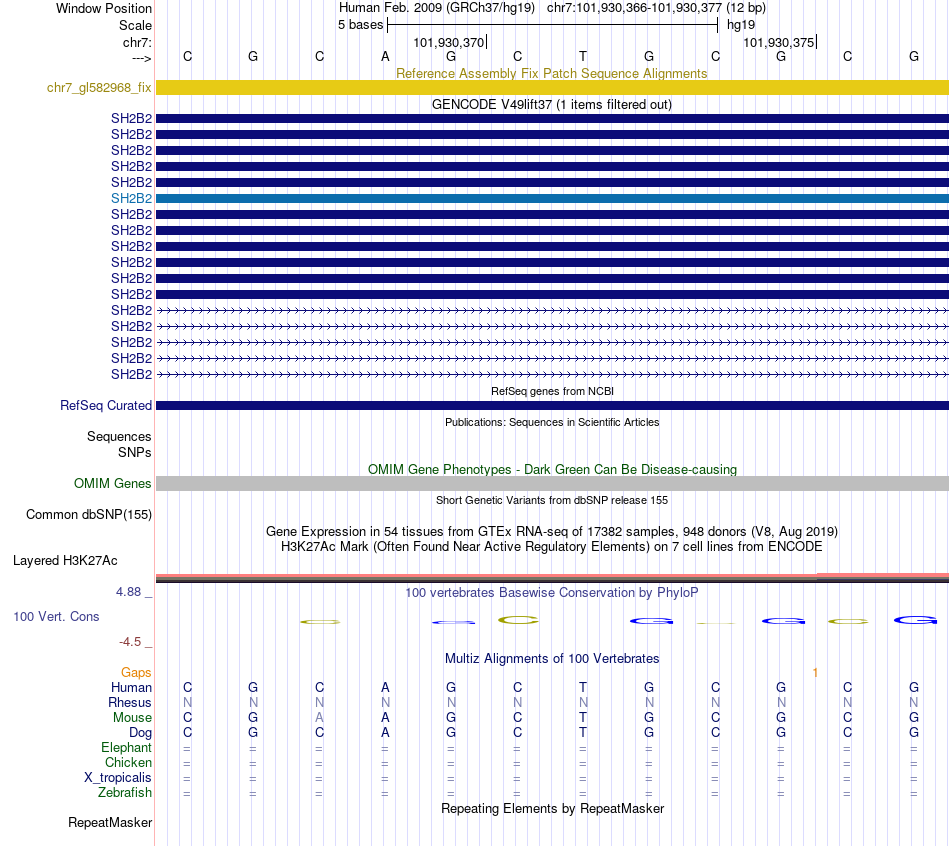This screenshot has width=950, height=846.
Task: Click the Sequences track label
Action: (x=119, y=436)
